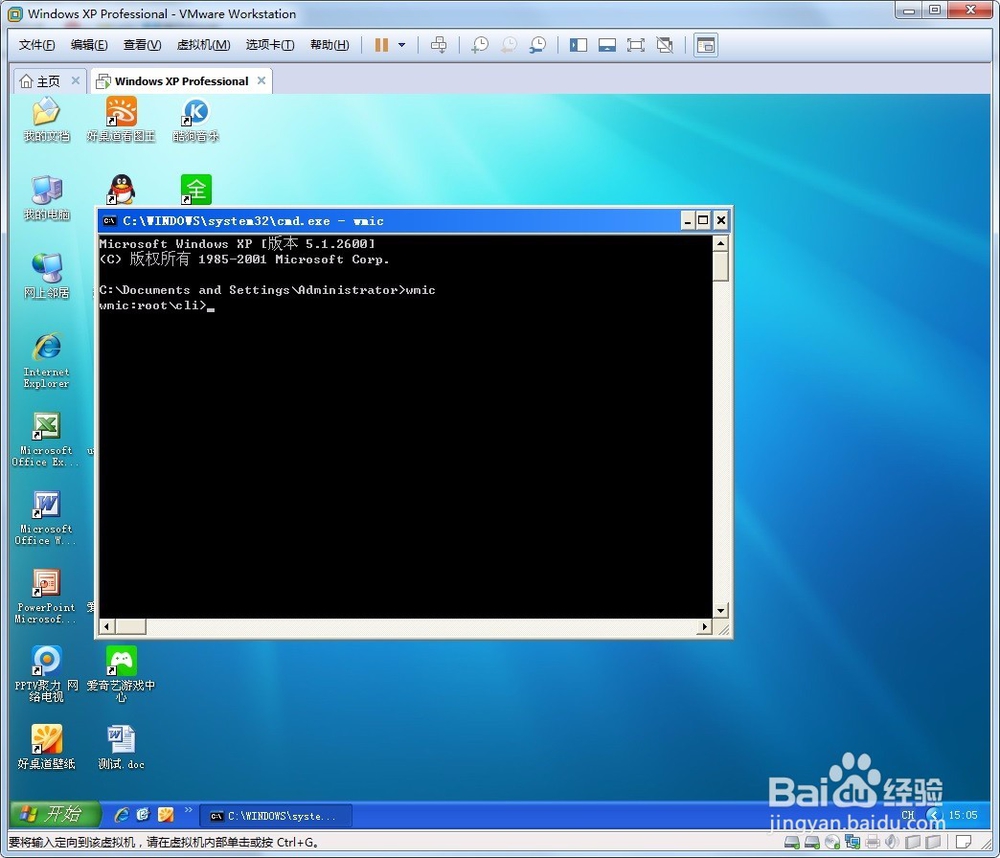This screenshot has height=858, width=1000.
Task: Select 网上邻居 desktop icon
Action: [46, 276]
